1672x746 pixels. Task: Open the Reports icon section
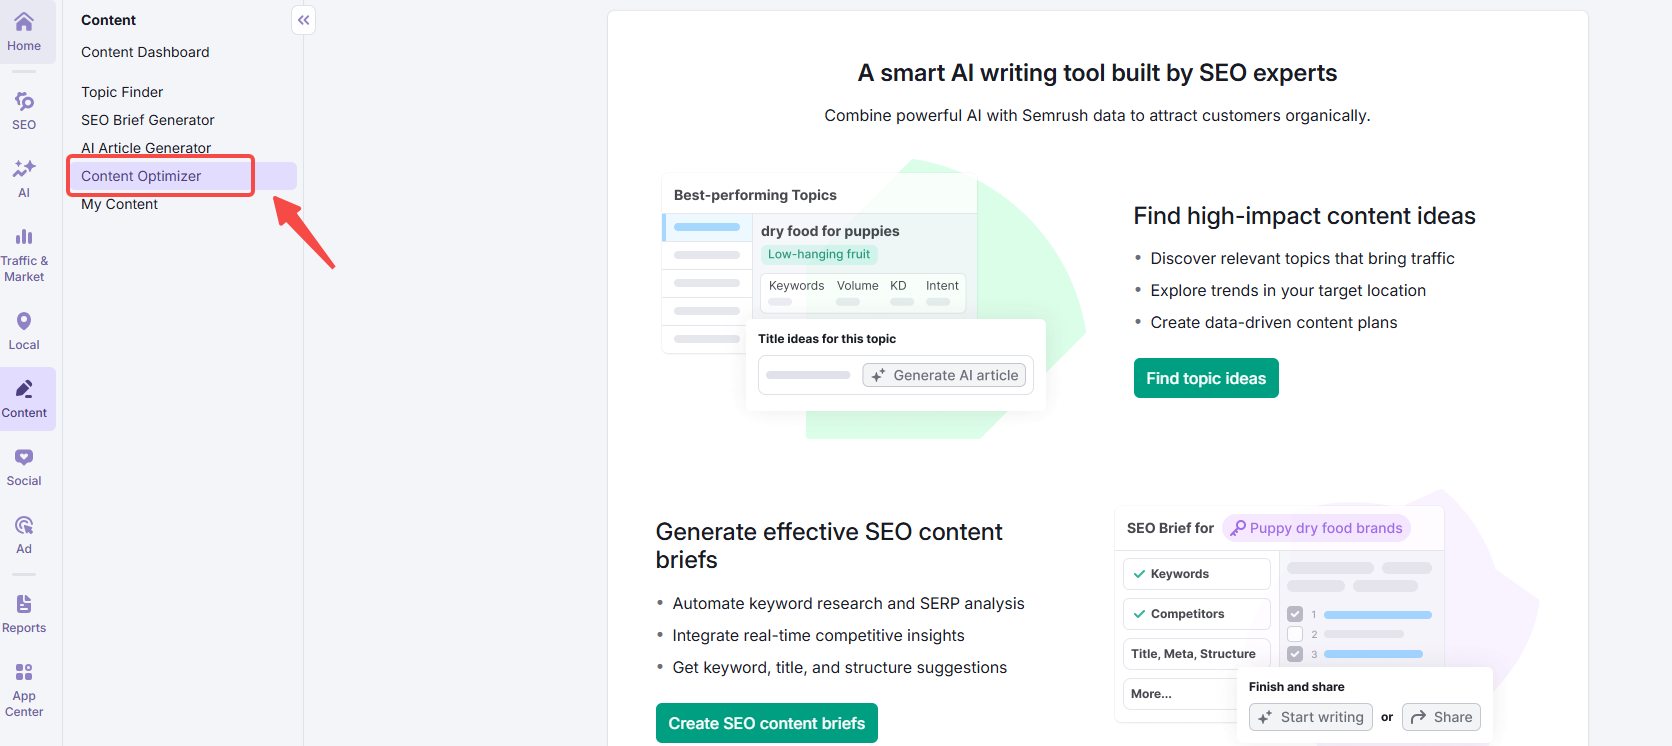(x=24, y=613)
